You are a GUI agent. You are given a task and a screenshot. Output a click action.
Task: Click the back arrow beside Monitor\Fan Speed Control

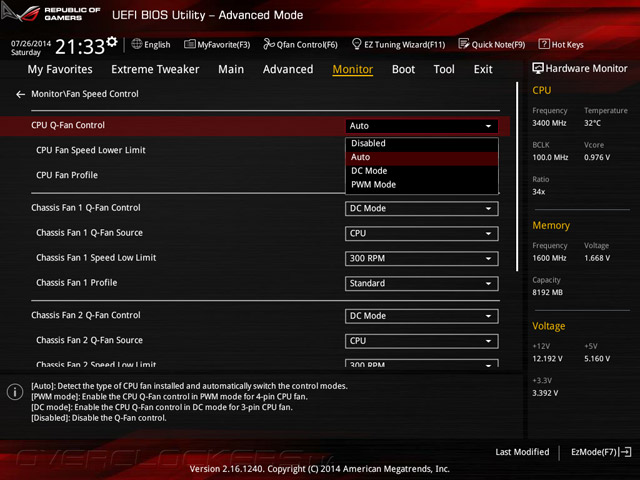[x=20, y=95]
